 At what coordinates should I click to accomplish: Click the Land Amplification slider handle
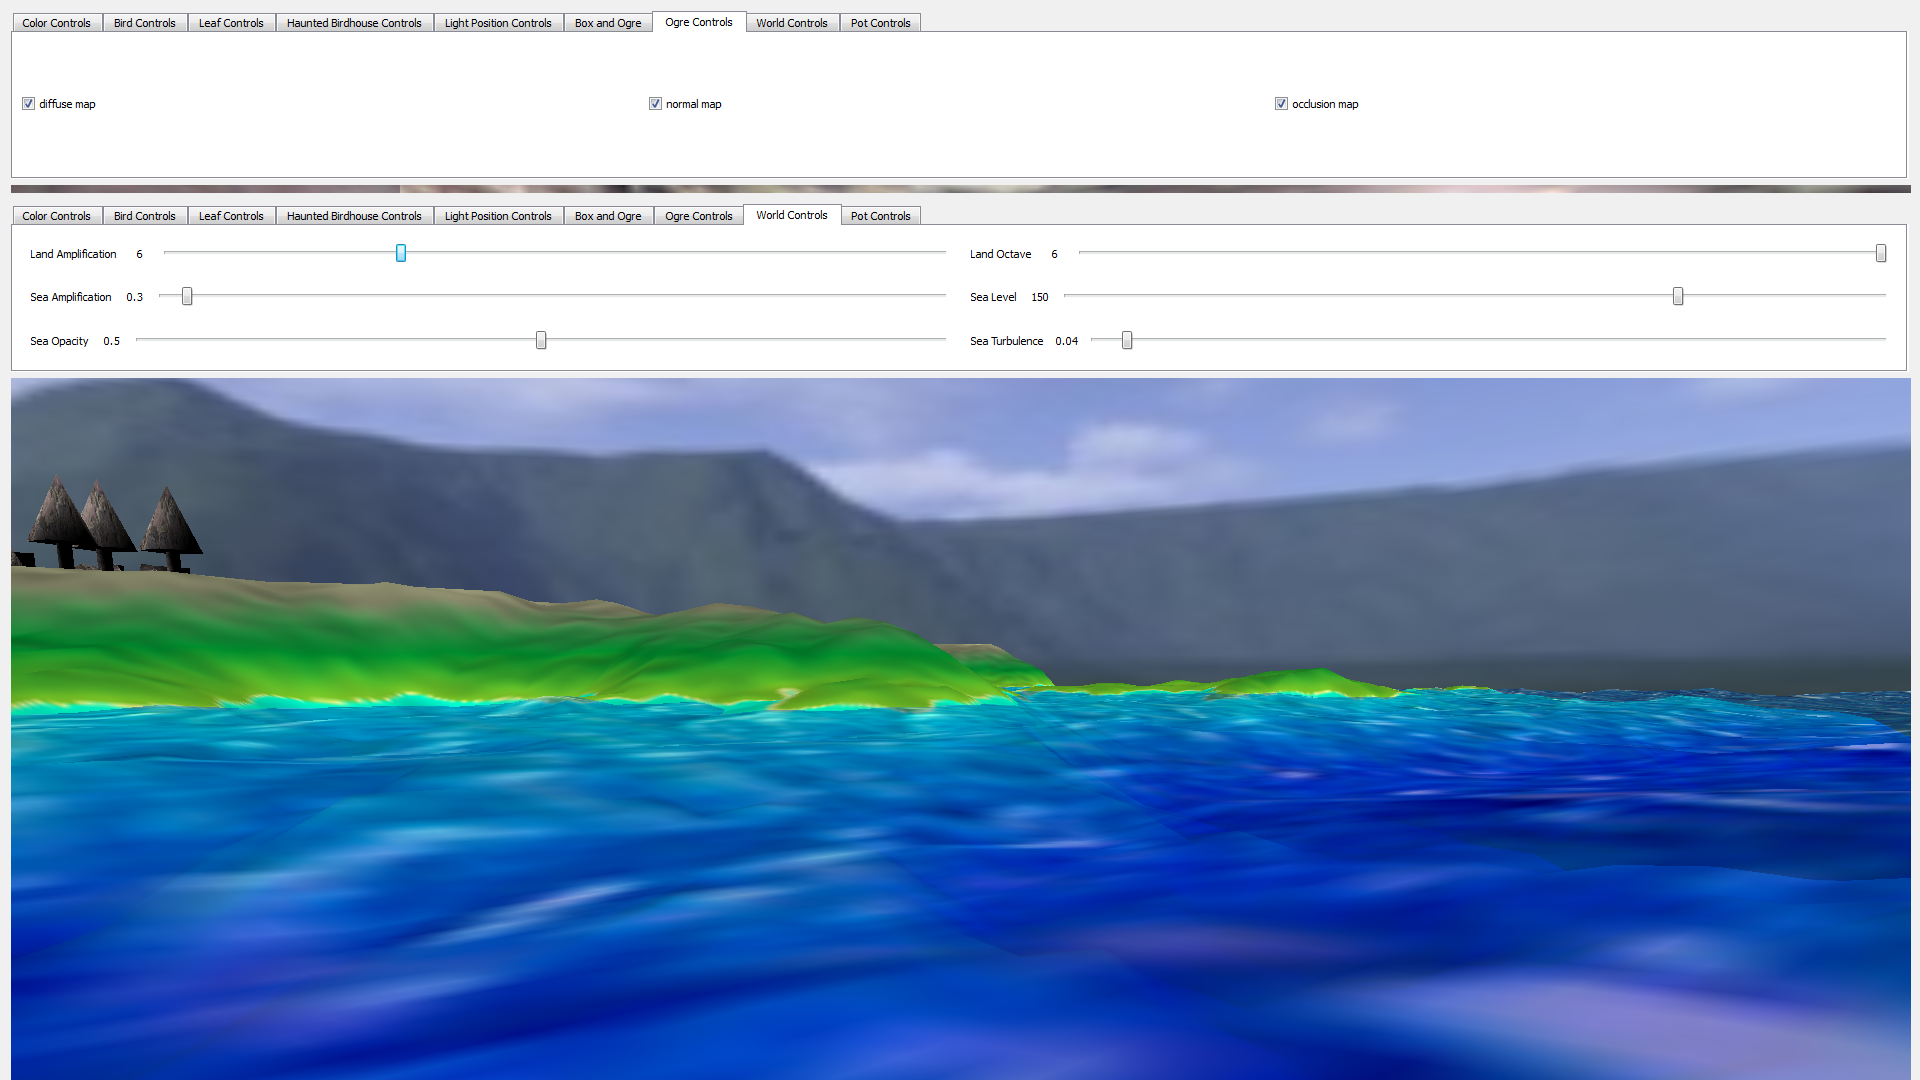[x=401, y=253]
